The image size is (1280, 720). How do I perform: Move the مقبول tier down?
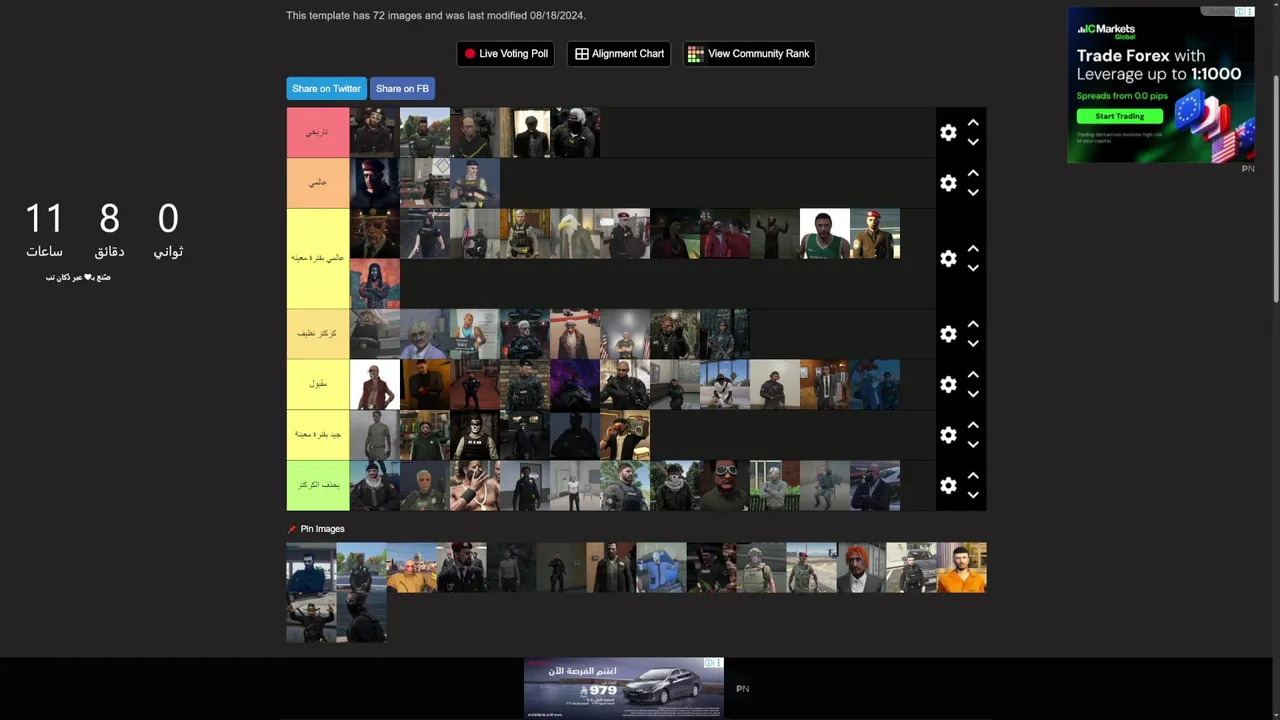click(x=973, y=394)
